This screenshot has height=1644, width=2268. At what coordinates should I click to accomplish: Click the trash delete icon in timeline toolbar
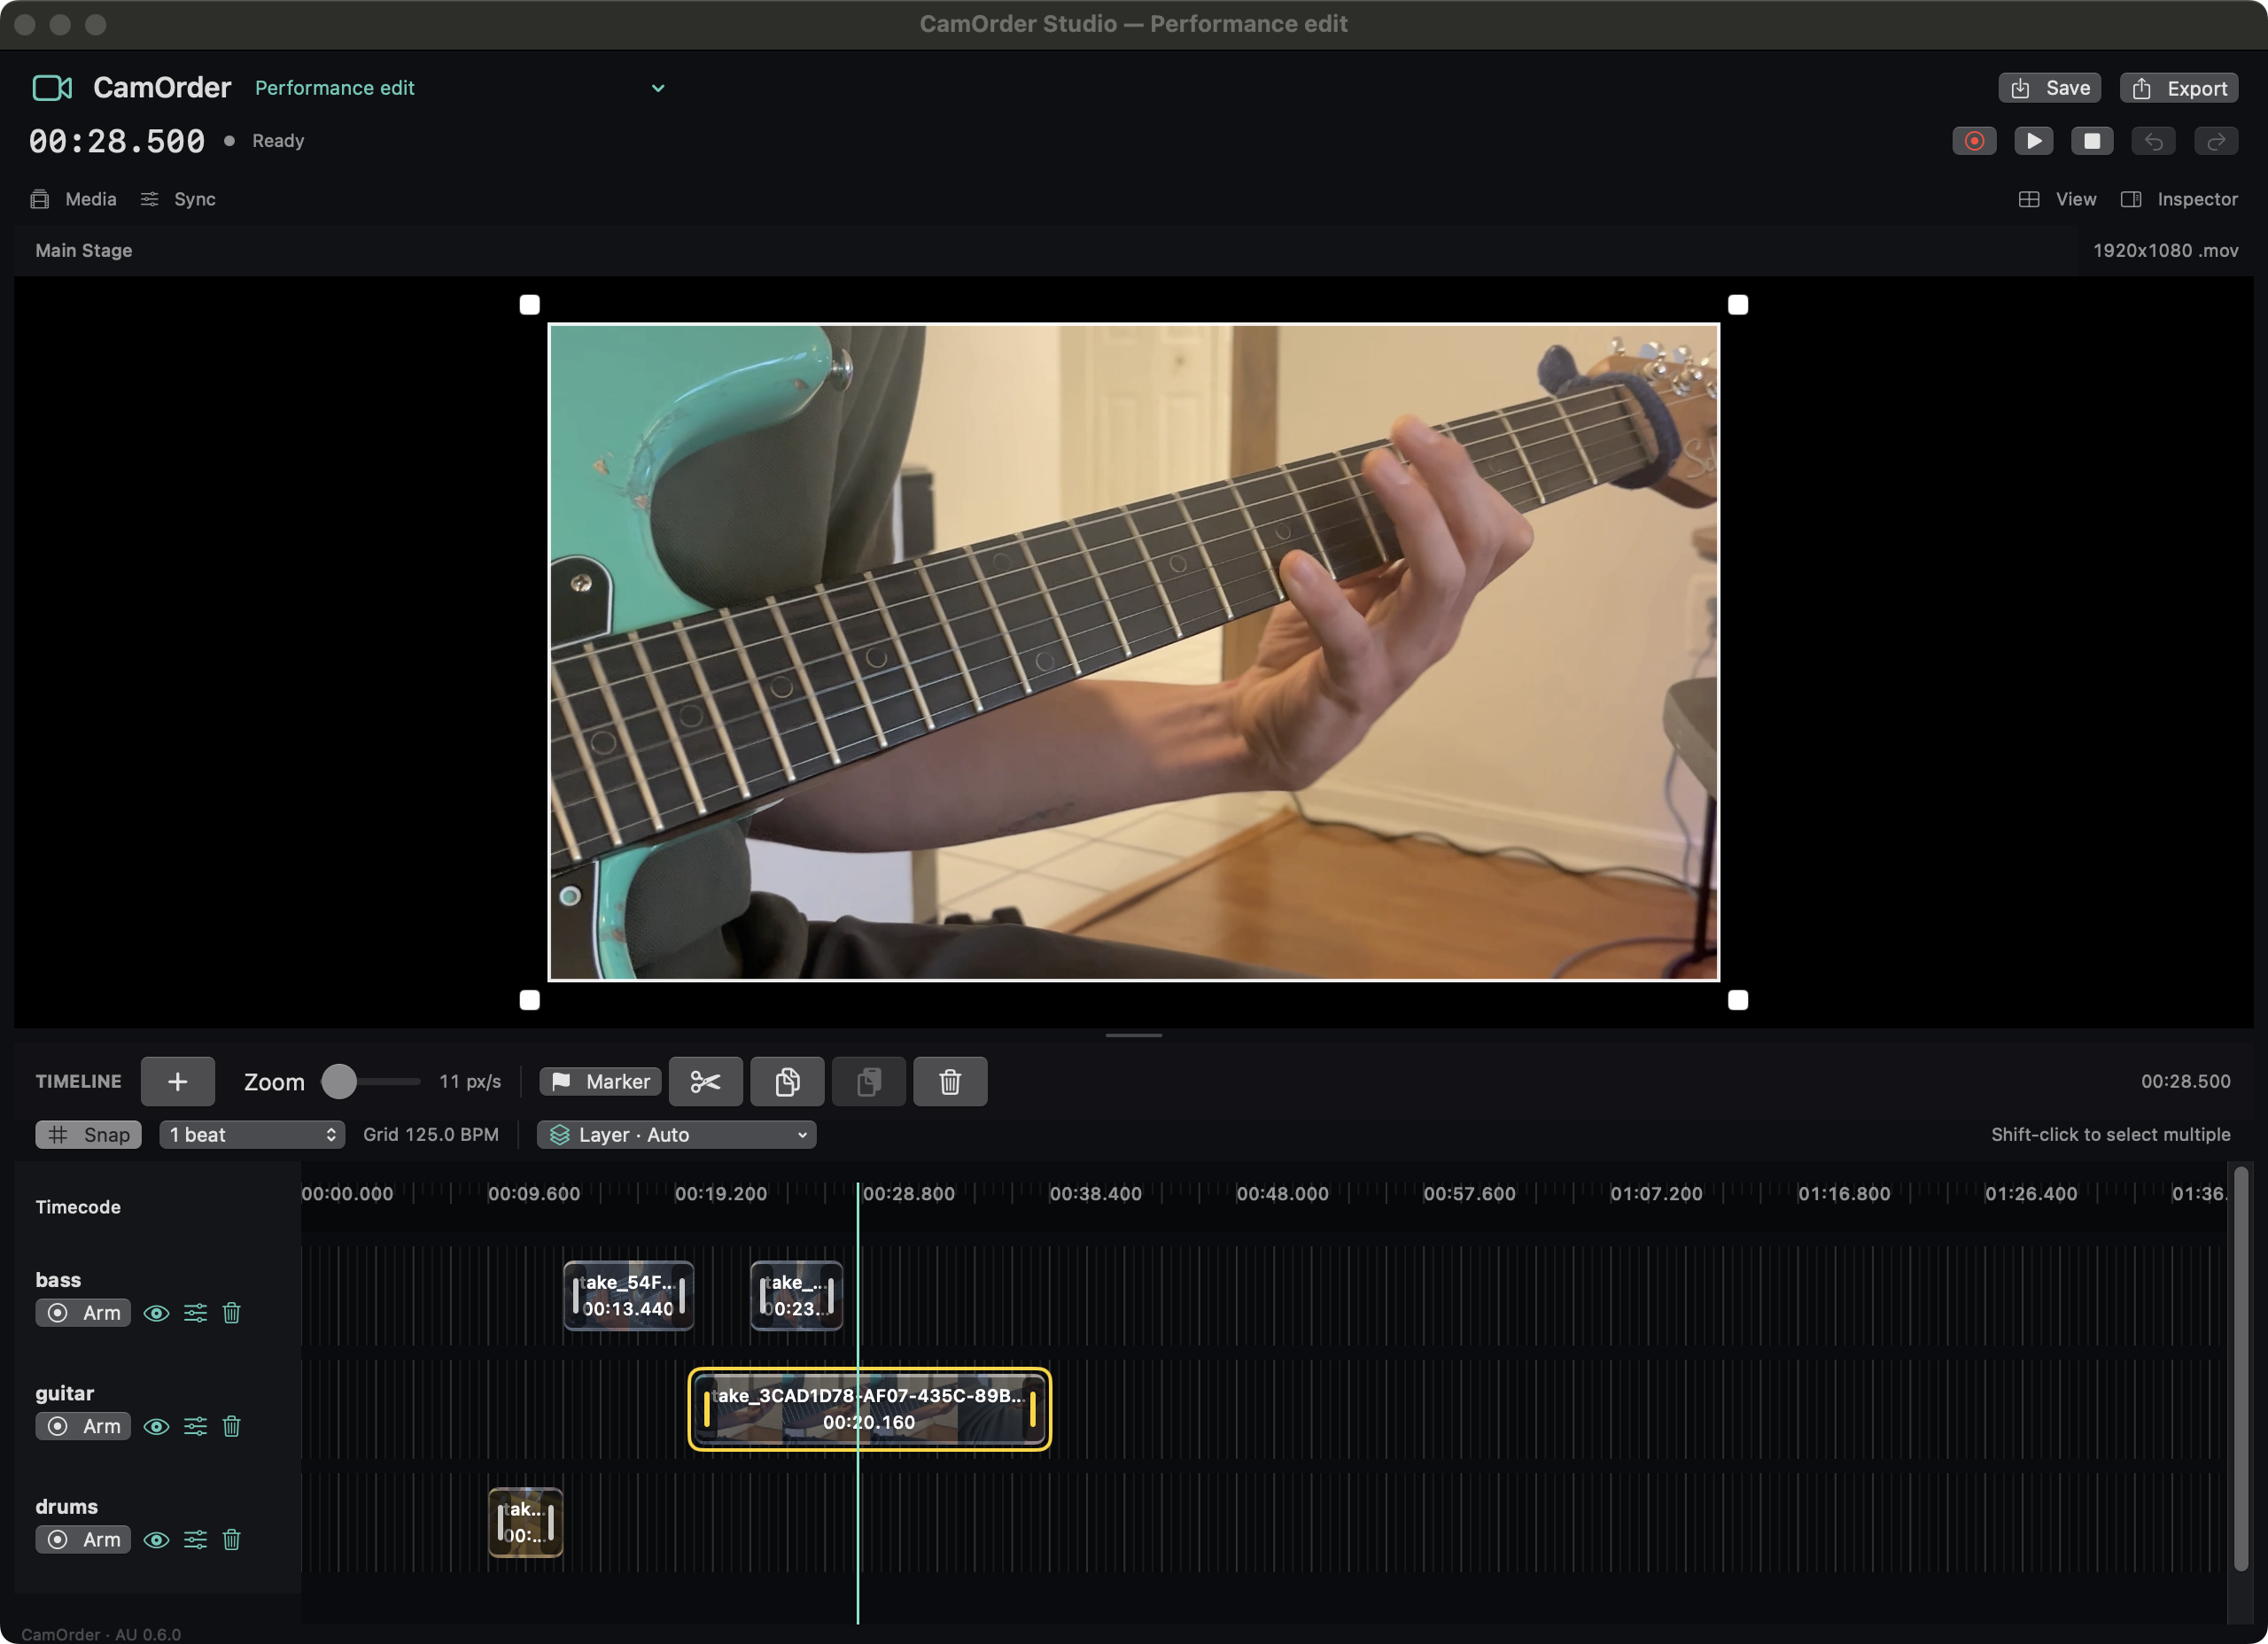950,1081
